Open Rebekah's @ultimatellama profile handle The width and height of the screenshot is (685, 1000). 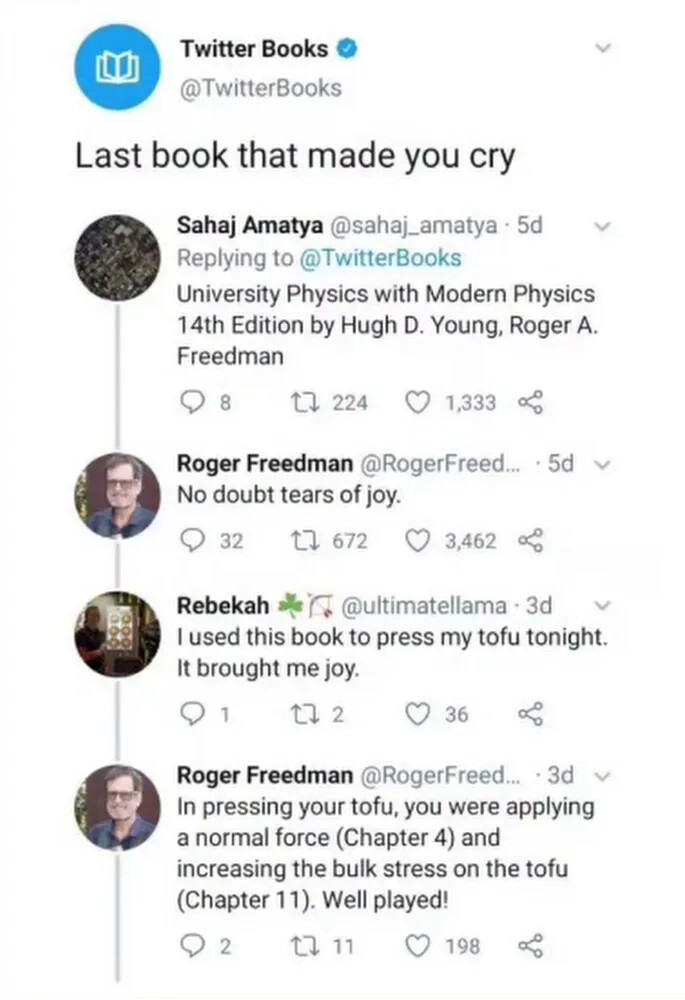point(424,606)
